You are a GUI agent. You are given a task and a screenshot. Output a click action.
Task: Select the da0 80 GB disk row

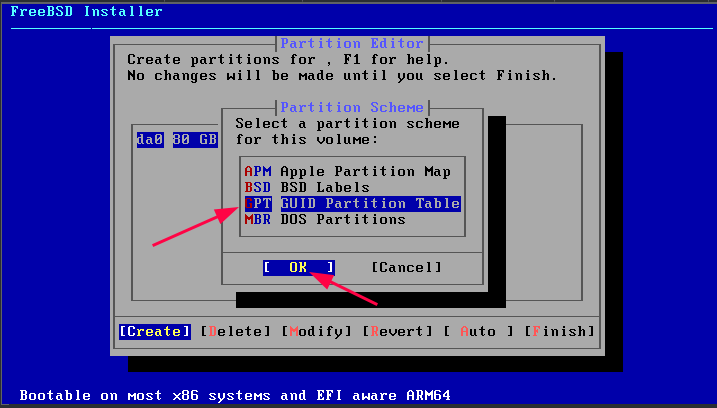tap(177, 140)
